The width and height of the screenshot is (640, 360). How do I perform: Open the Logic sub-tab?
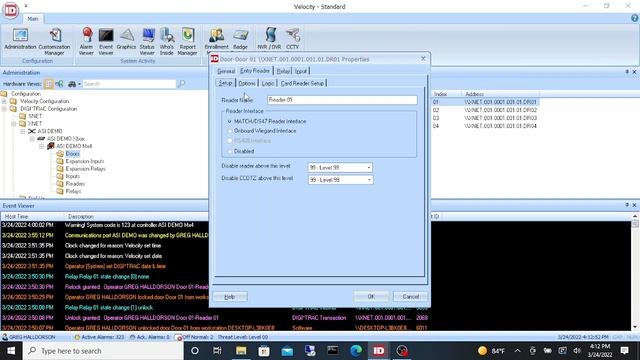pyautogui.click(x=268, y=83)
